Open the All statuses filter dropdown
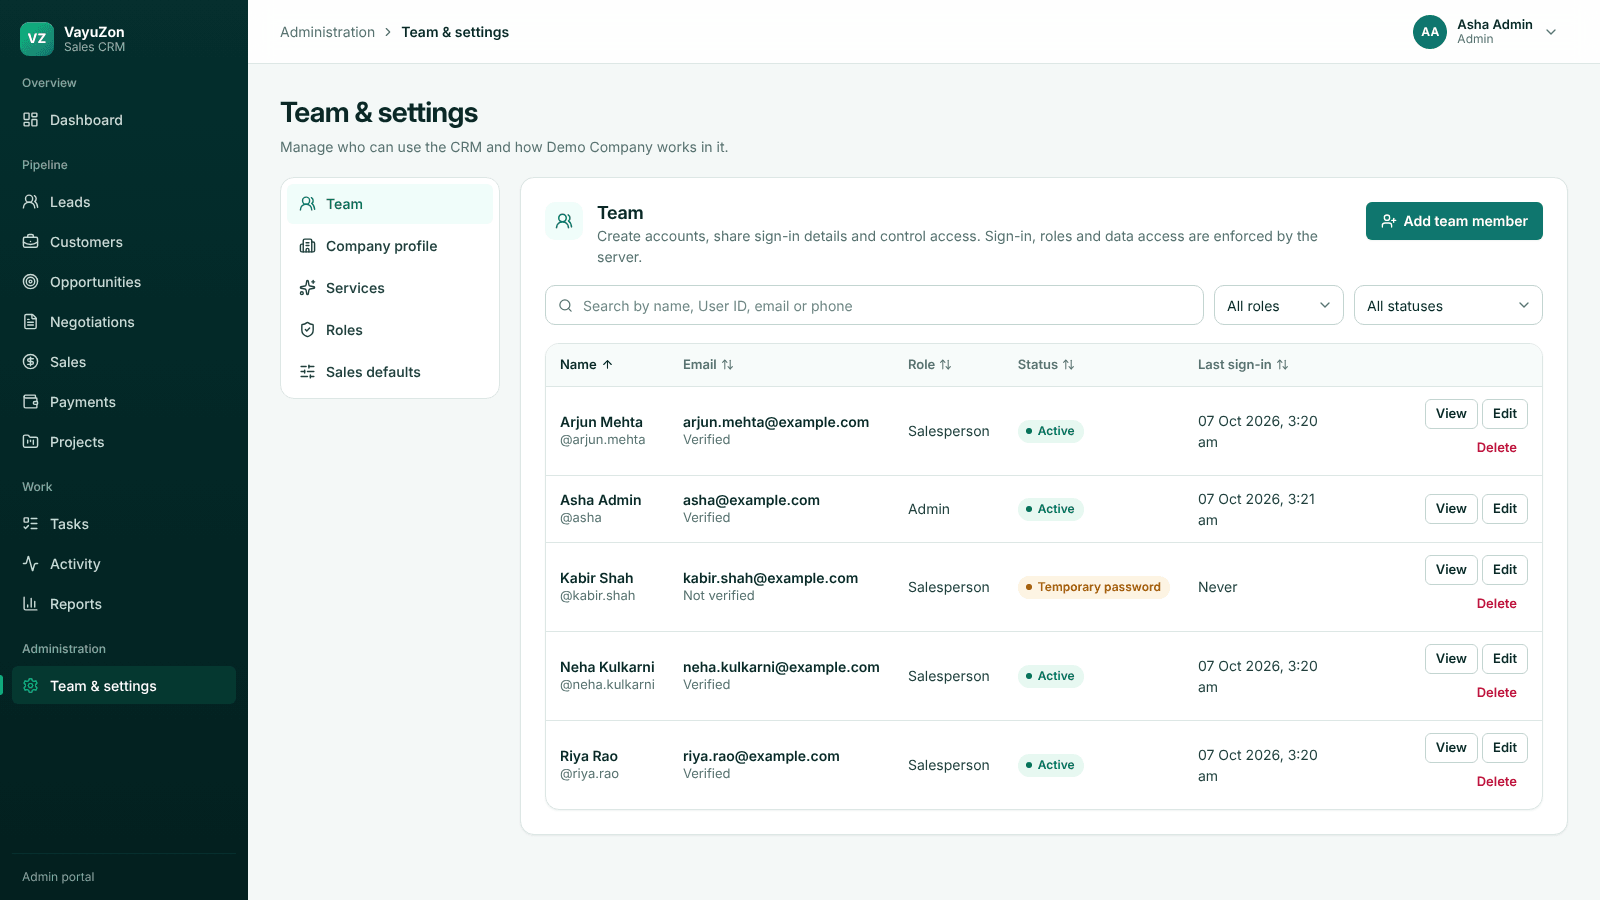Image resolution: width=1600 pixels, height=900 pixels. 1448,305
